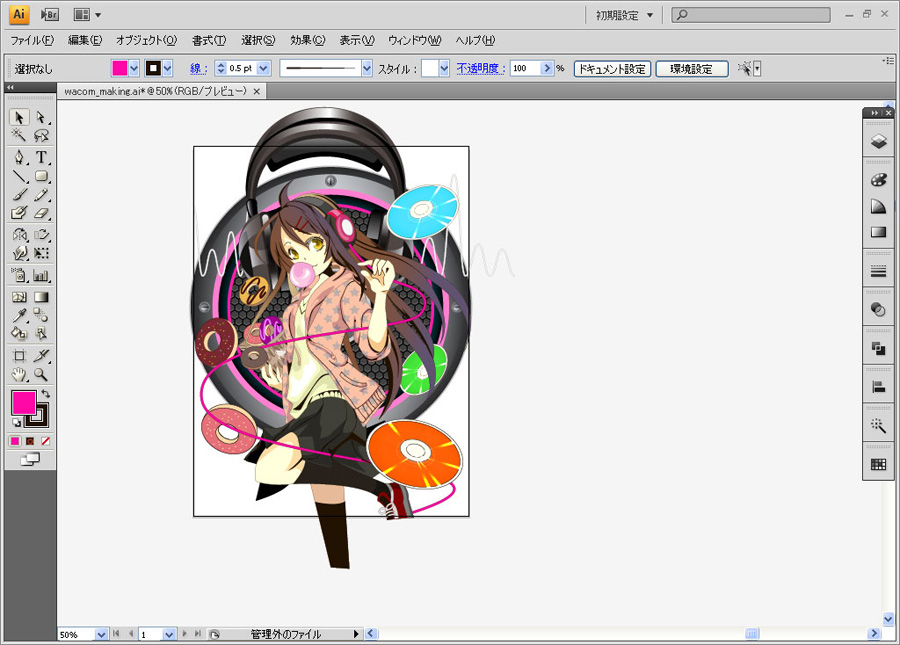Select the Line Segment tool
The width and height of the screenshot is (900, 645).
[19, 176]
